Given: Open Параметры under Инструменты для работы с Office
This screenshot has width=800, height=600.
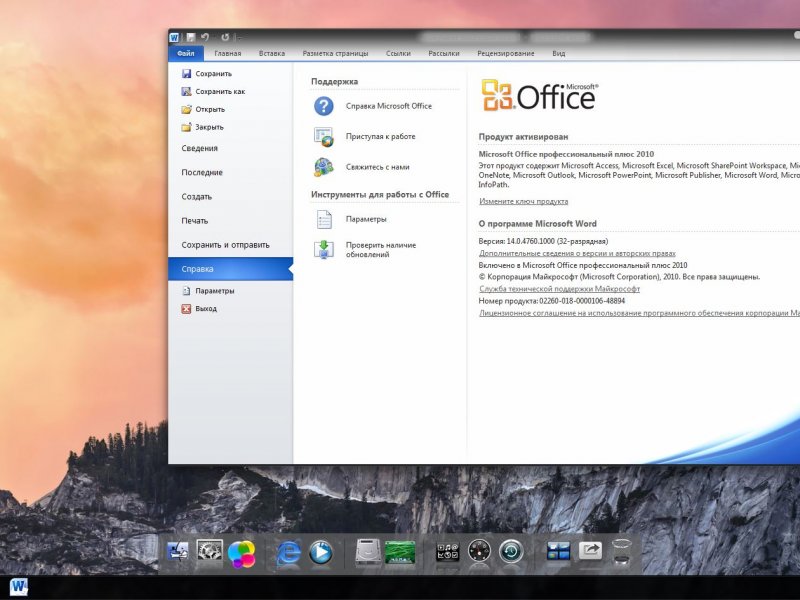Looking at the screenshot, I should click(x=351, y=219).
